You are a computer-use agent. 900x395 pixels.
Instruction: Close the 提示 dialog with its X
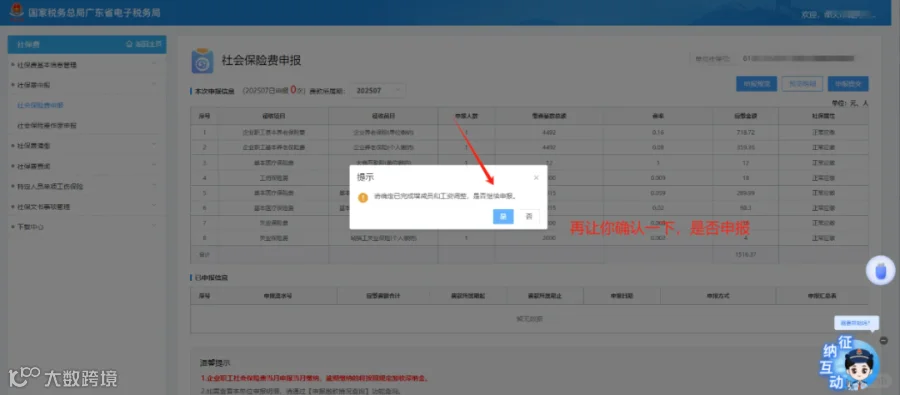tap(536, 178)
